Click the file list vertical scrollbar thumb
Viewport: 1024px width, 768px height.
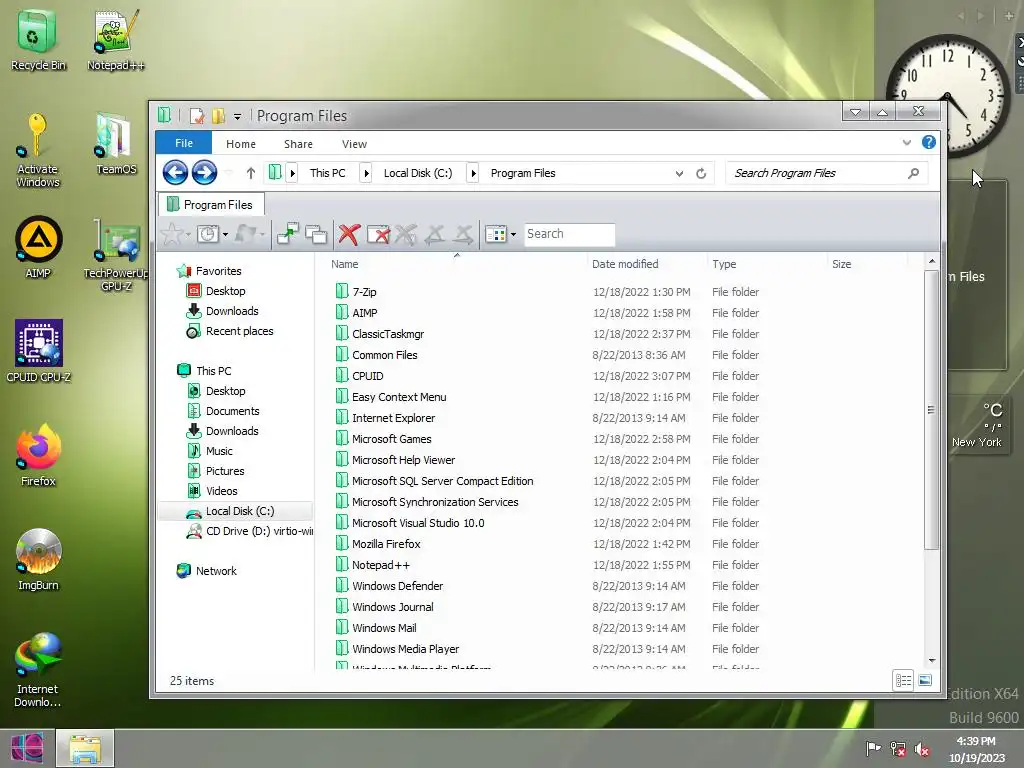coord(931,409)
